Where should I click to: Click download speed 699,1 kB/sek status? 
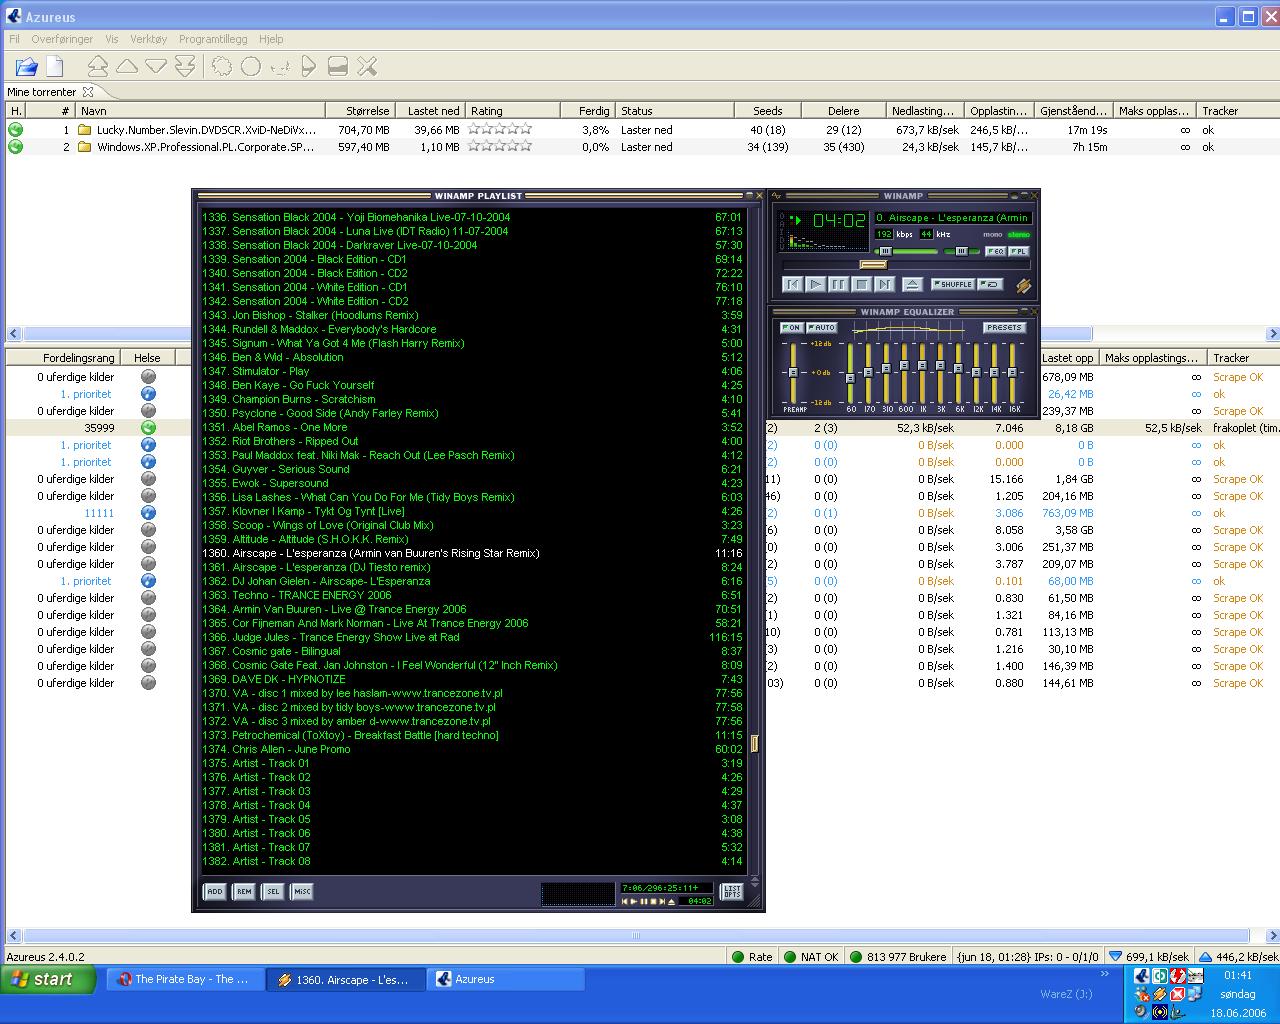click(1149, 957)
